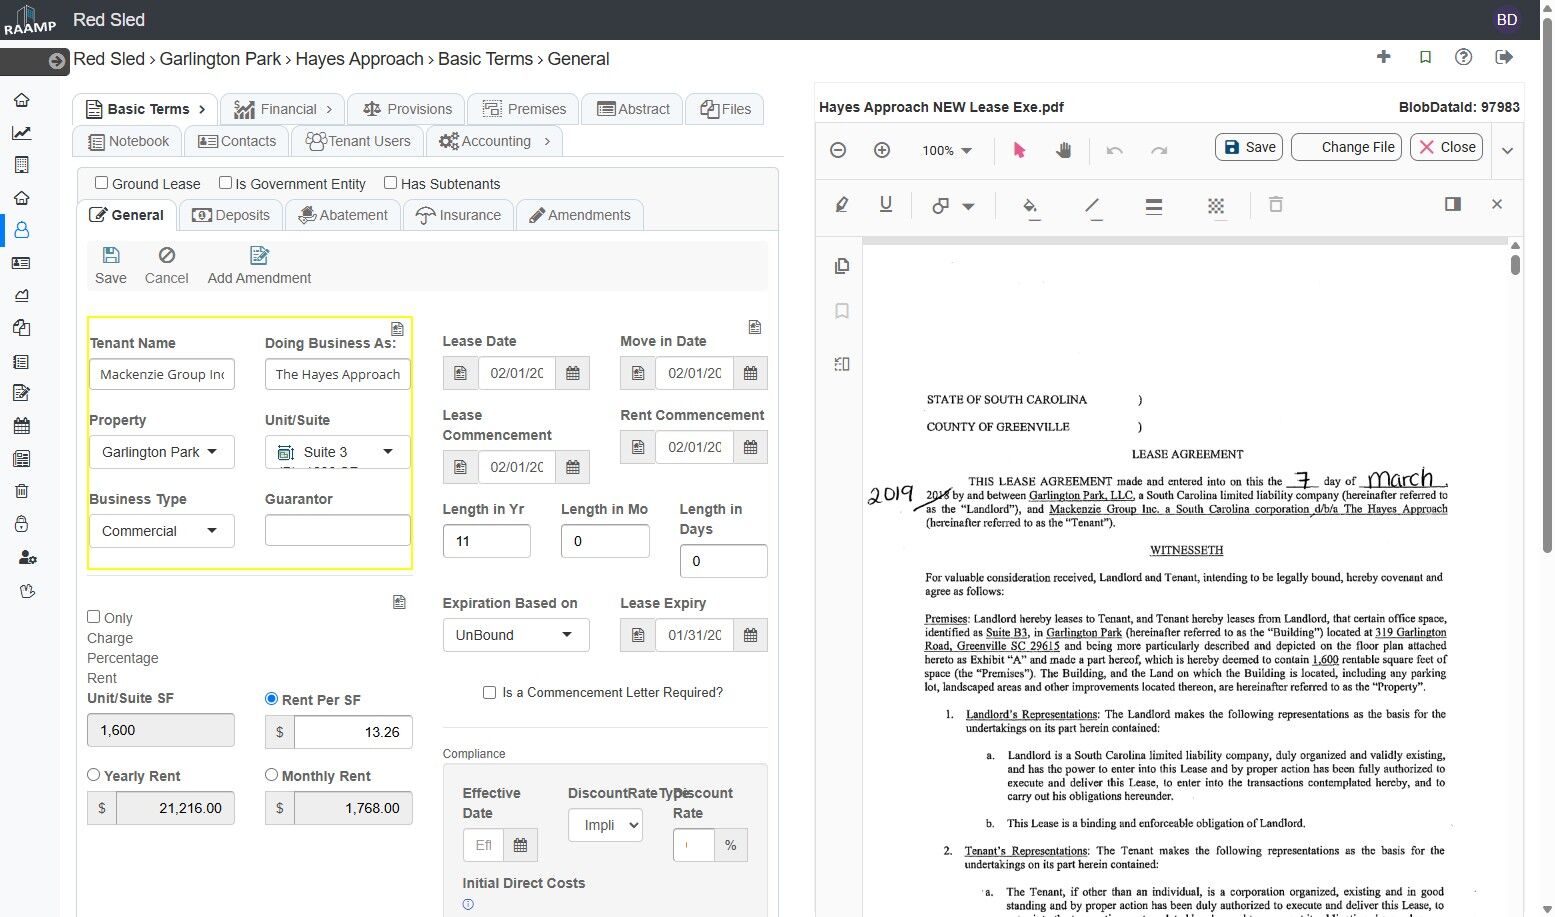
Task: Expand the Business Type Commercial dropdown
Action: point(161,531)
